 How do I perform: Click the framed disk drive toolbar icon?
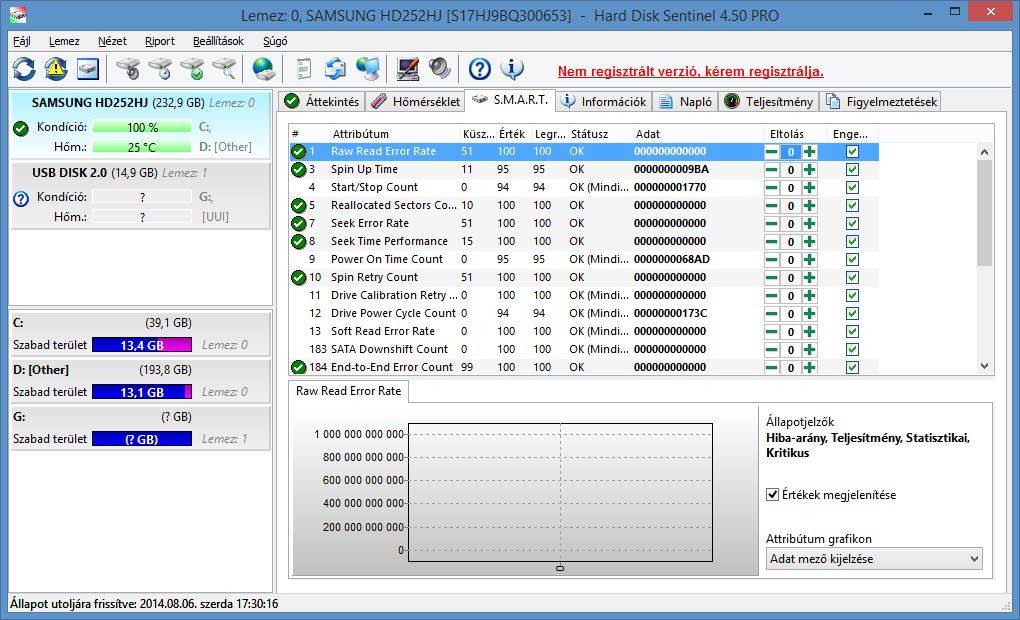click(88, 68)
